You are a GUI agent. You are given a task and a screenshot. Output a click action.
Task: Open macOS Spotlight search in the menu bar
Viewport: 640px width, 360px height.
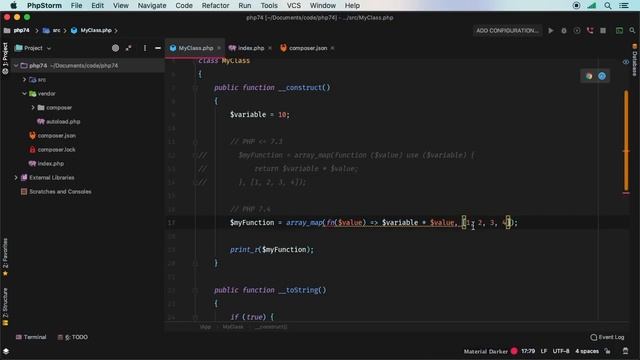(x=607, y=5)
